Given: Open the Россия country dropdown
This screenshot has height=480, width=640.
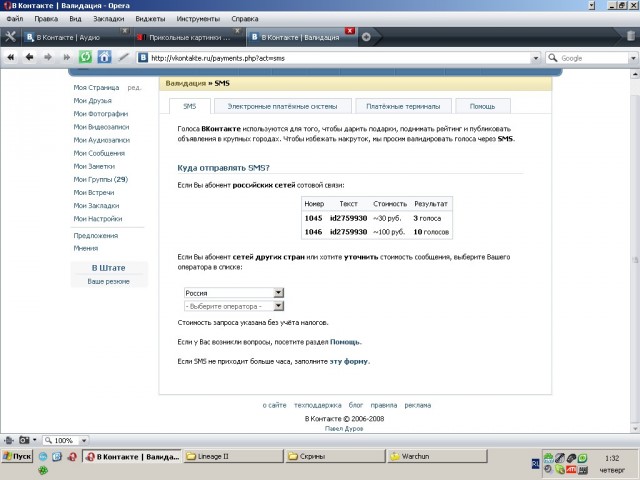Looking at the screenshot, I should (x=234, y=293).
